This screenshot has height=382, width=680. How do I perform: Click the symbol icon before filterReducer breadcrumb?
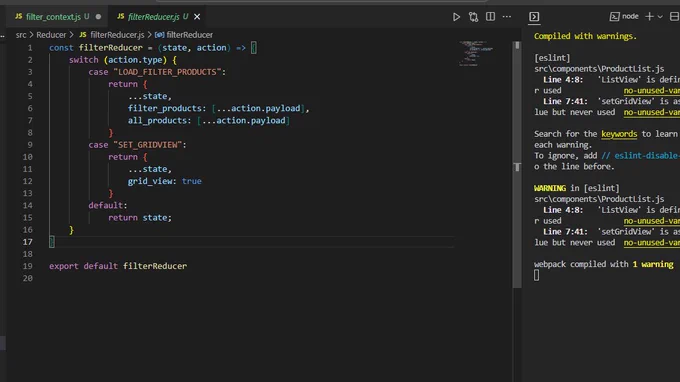pyautogui.click(x=159, y=35)
